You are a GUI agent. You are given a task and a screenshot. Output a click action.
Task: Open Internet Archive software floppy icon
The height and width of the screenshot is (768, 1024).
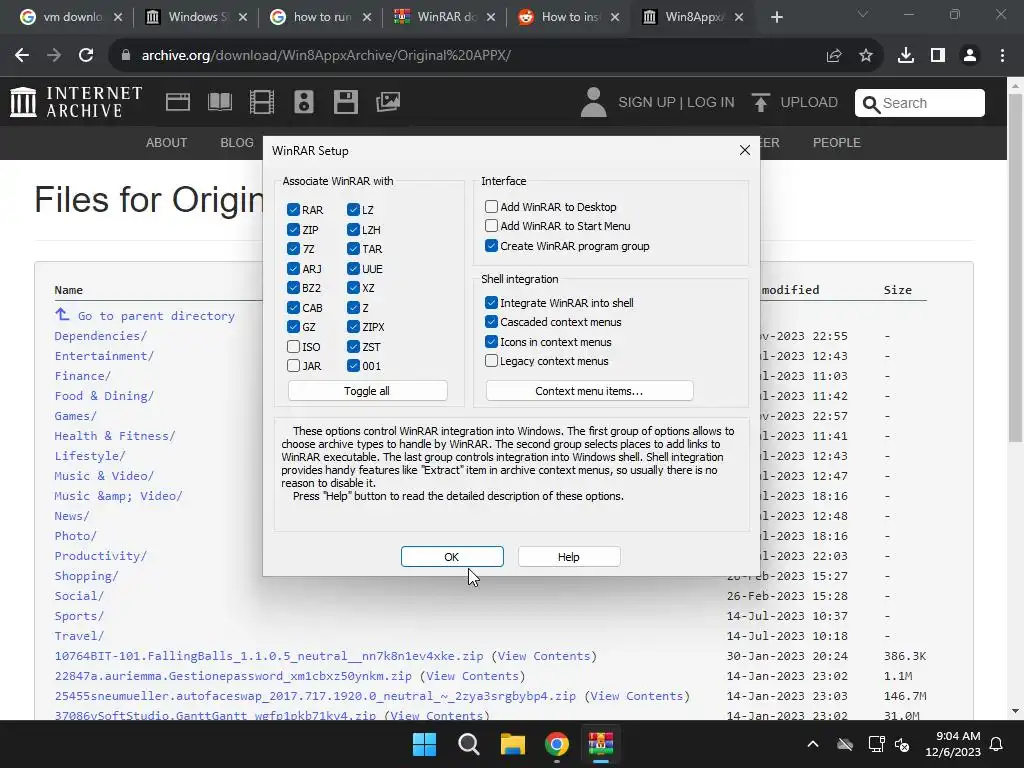(345, 102)
